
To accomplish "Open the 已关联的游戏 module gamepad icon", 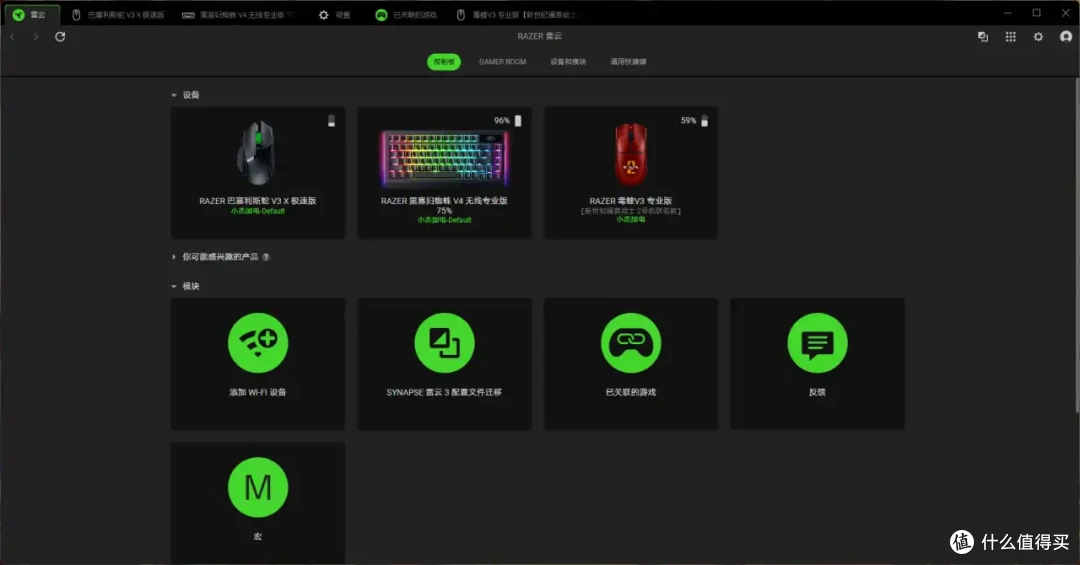I will [x=631, y=343].
